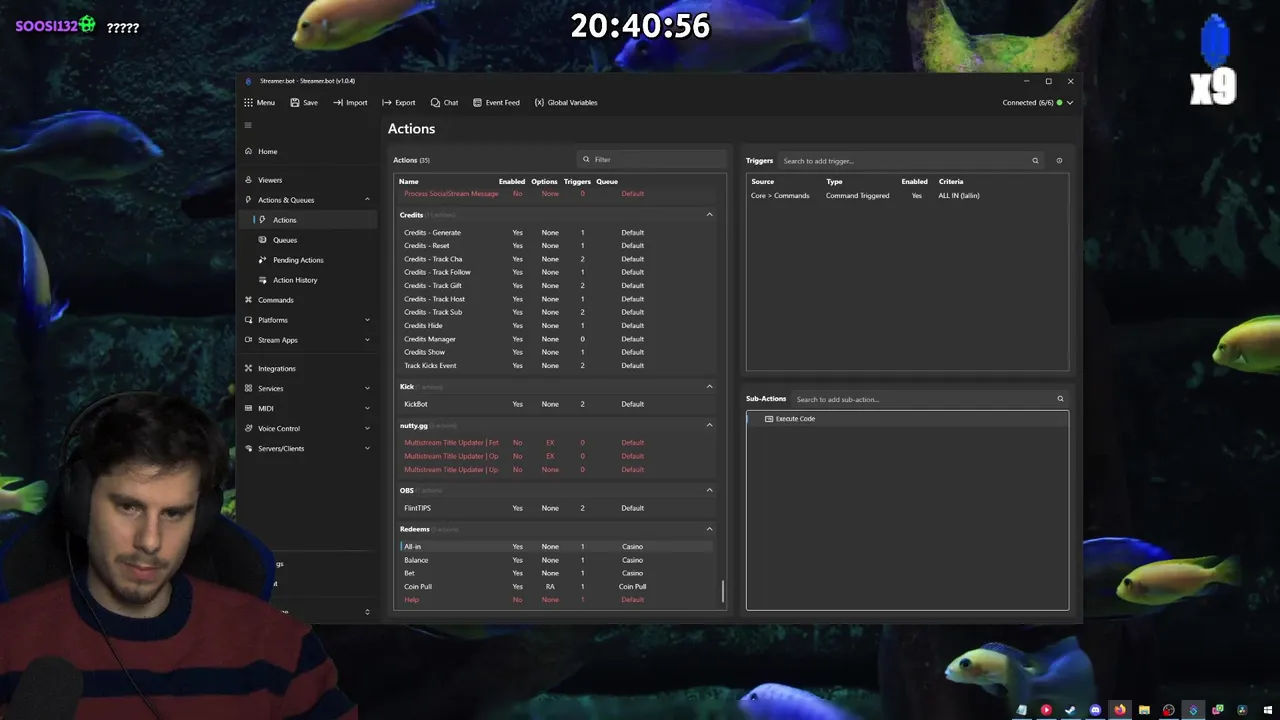Click Export in the toolbar
The width and height of the screenshot is (1280, 720).
(x=398, y=102)
